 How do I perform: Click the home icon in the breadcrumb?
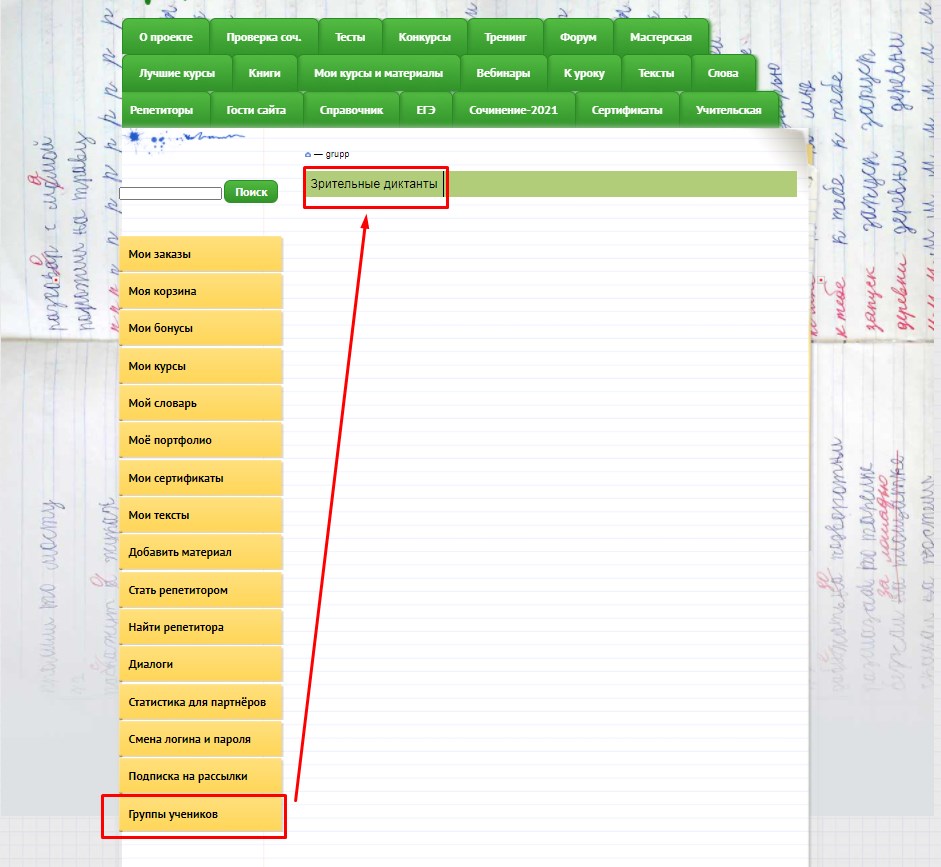coord(308,155)
